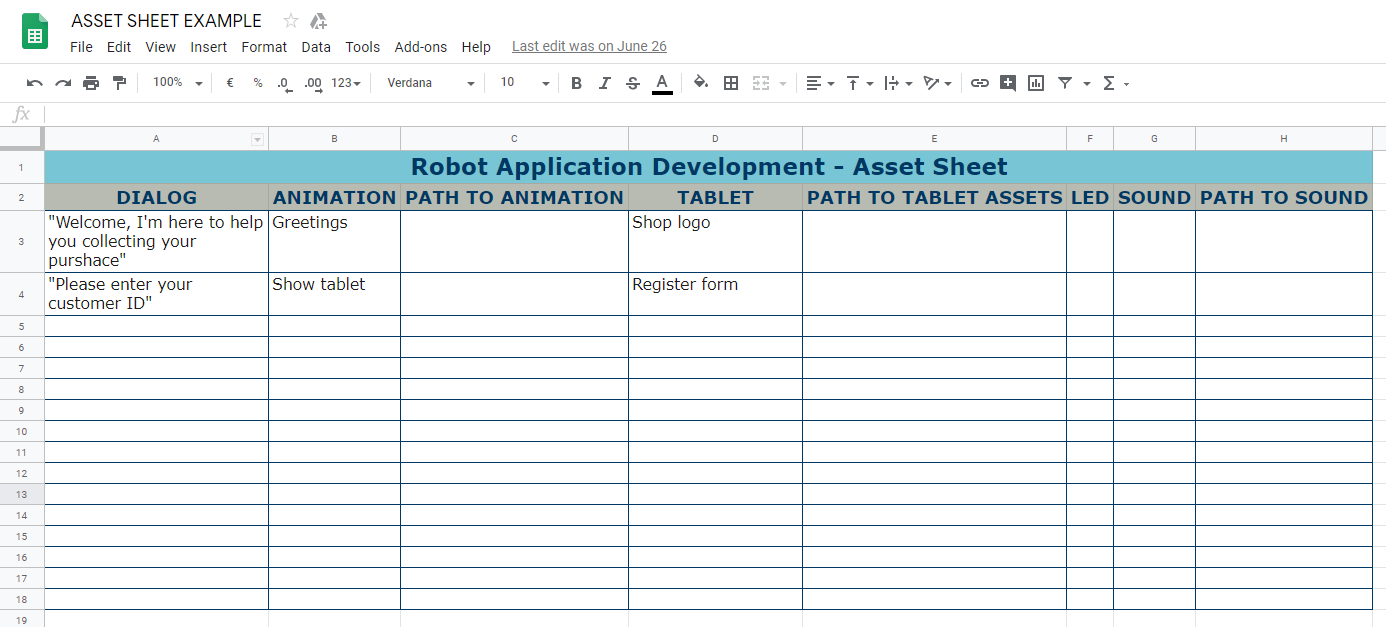Image resolution: width=1386 pixels, height=627 pixels.
Task: Open the text color picker
Action: [x=661, y=84]
